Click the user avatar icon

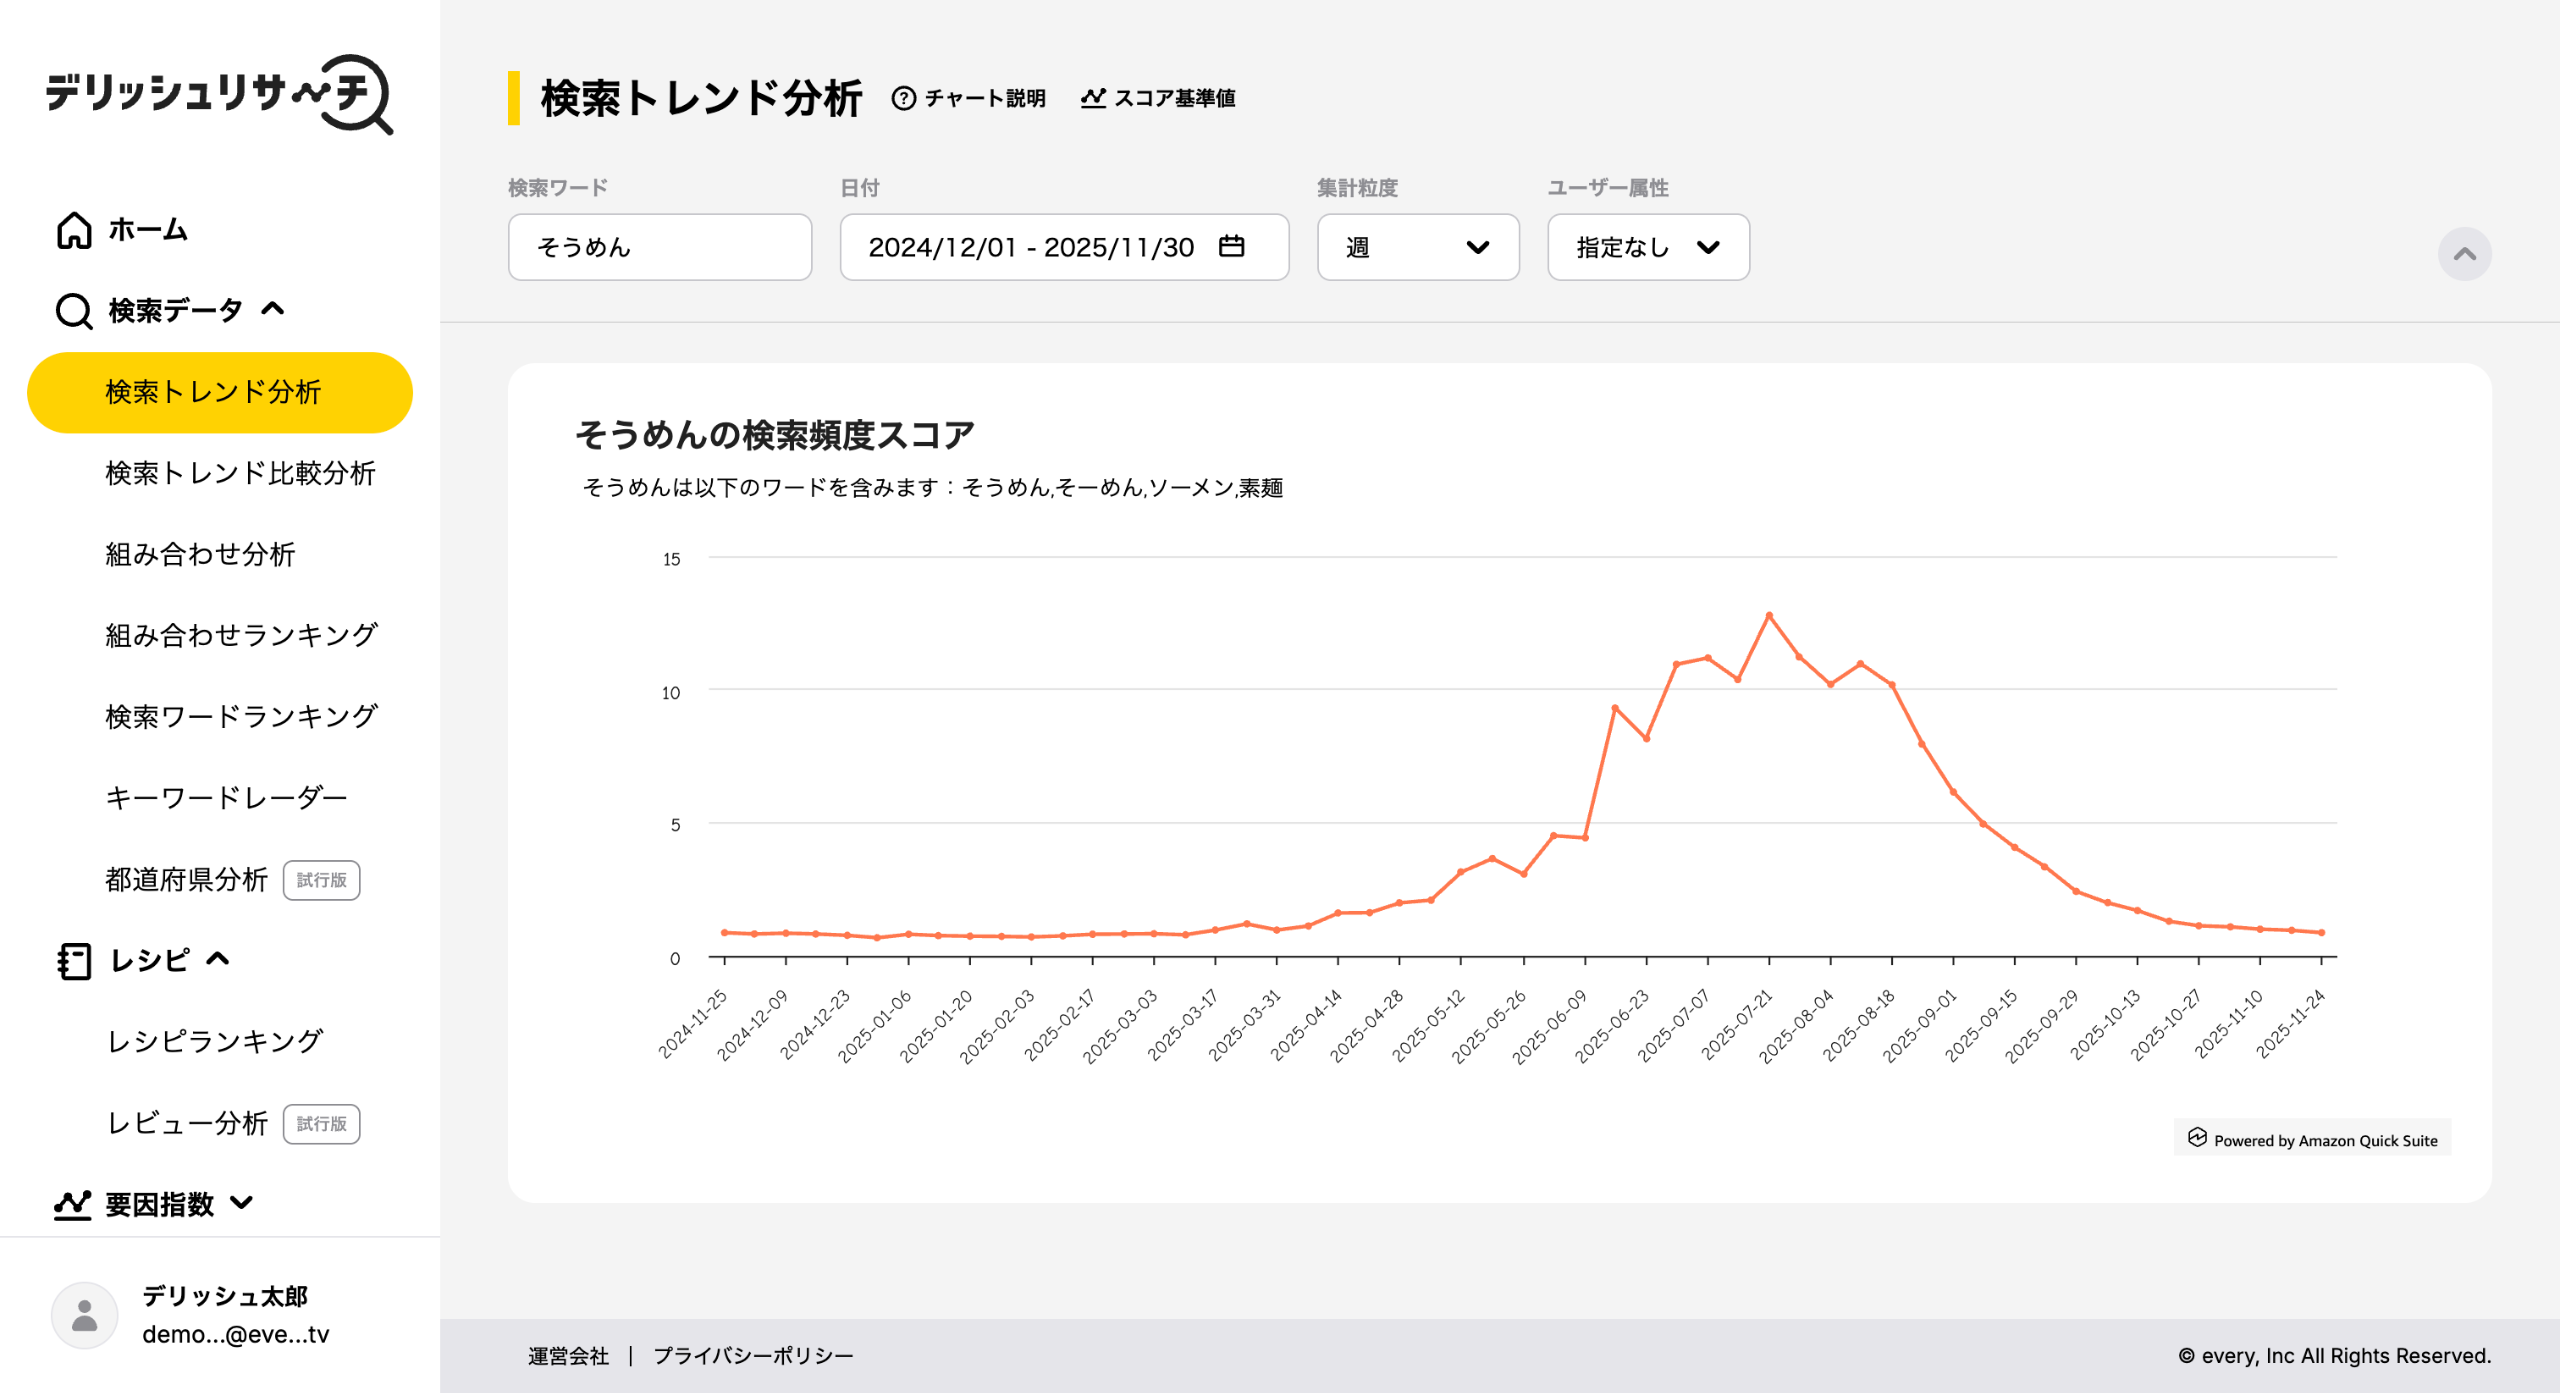85,1315
